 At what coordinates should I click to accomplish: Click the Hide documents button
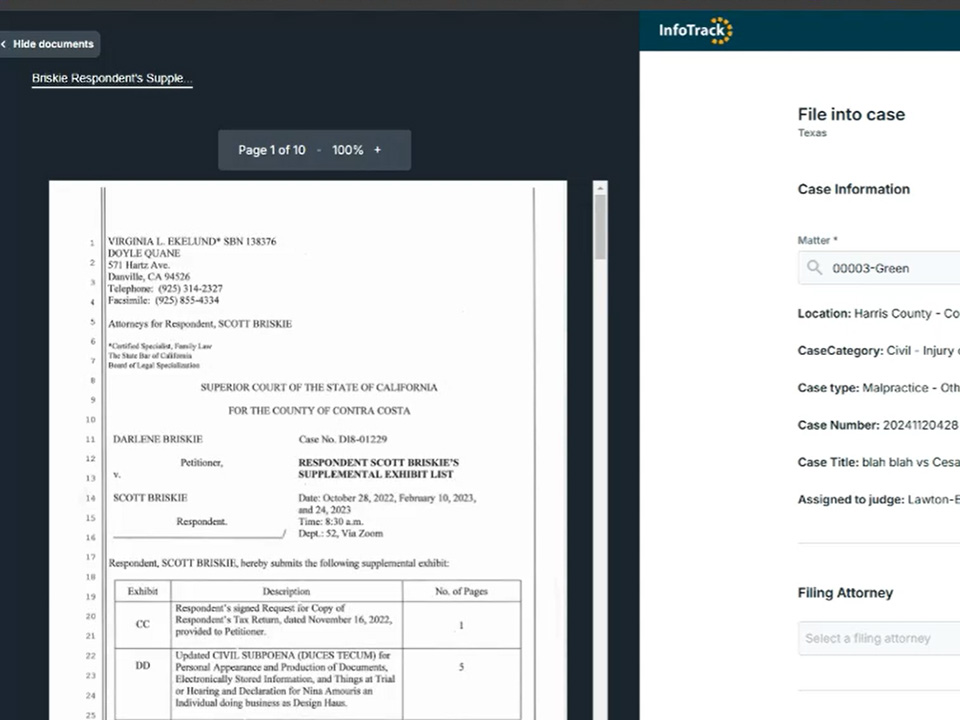(53, 44)
